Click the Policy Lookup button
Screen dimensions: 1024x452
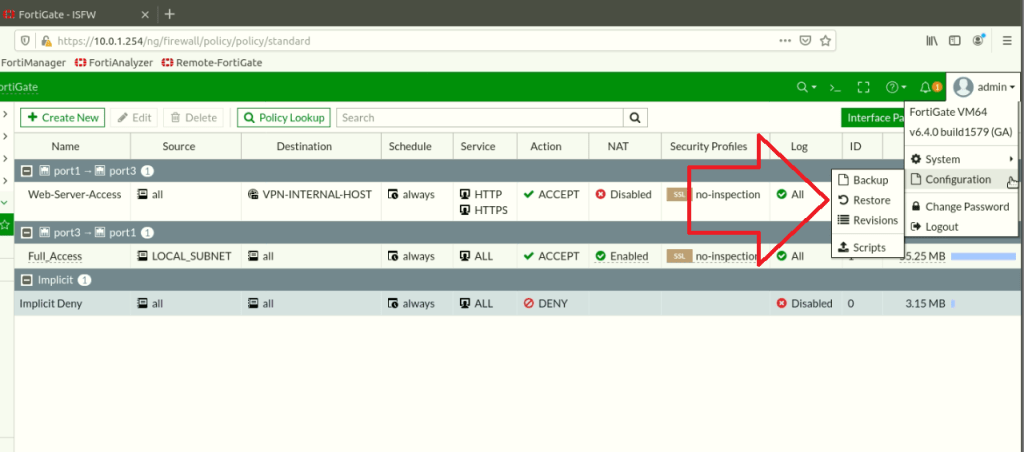[x=283, y=117]
